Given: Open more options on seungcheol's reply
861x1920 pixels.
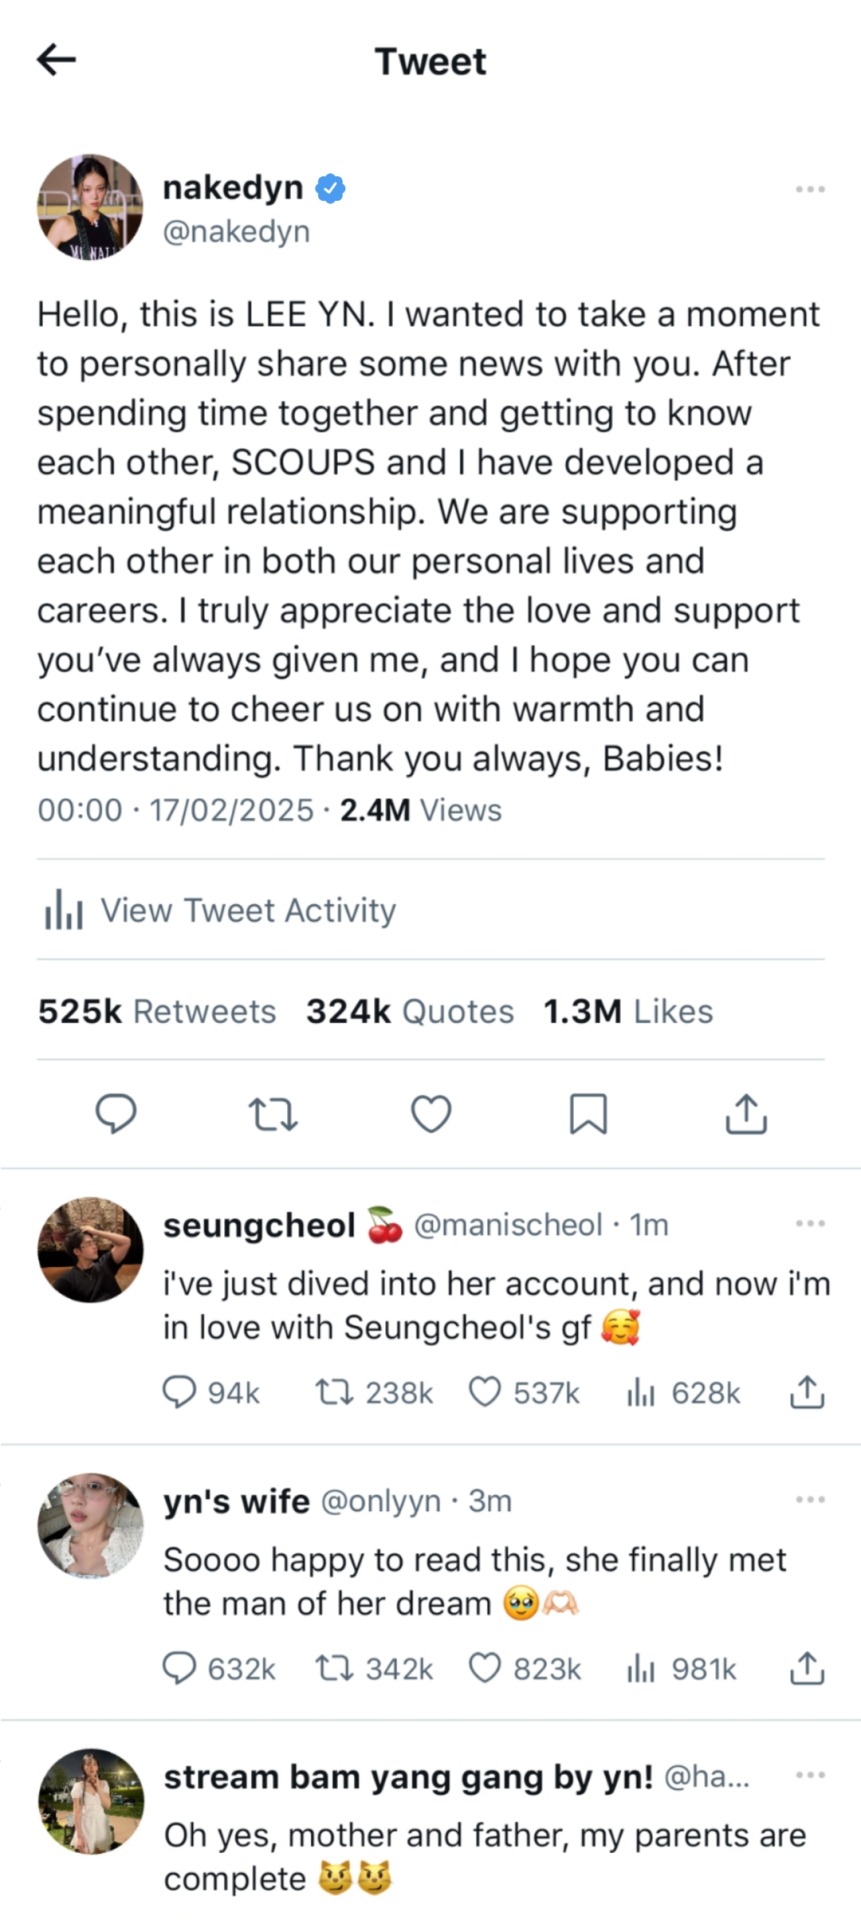Looking at the screenshot, I should (810, 1223).
